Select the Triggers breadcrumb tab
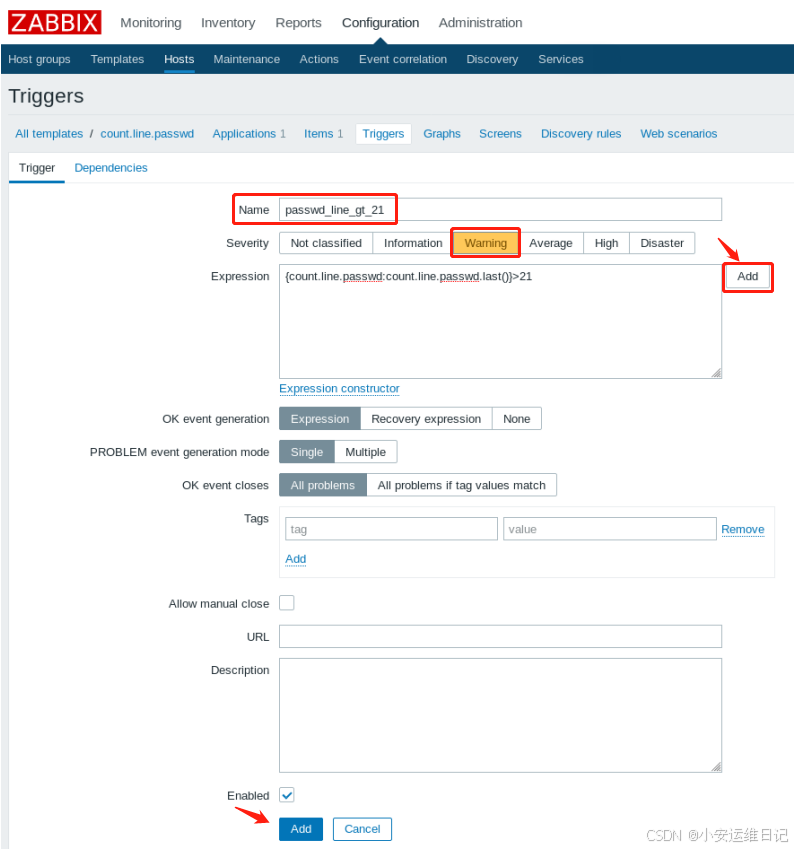This screenshot has width=795, height=849. (383, 134)
